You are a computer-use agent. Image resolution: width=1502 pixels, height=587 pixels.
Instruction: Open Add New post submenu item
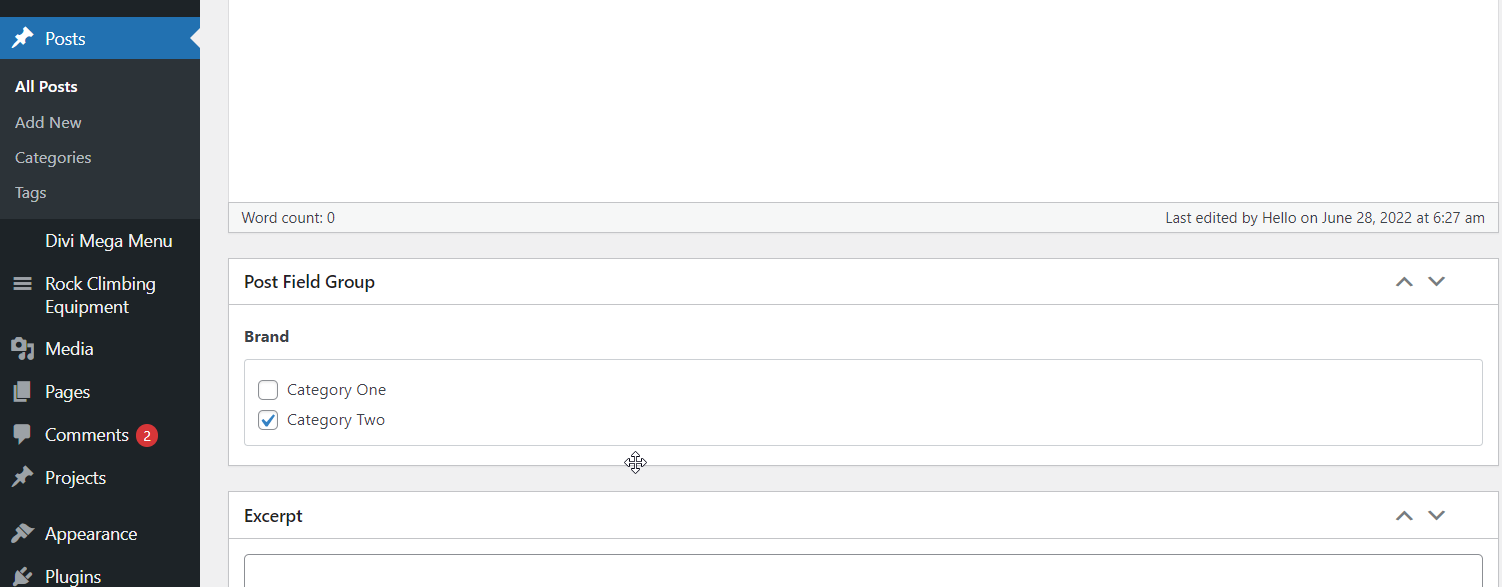click(48, 122)
